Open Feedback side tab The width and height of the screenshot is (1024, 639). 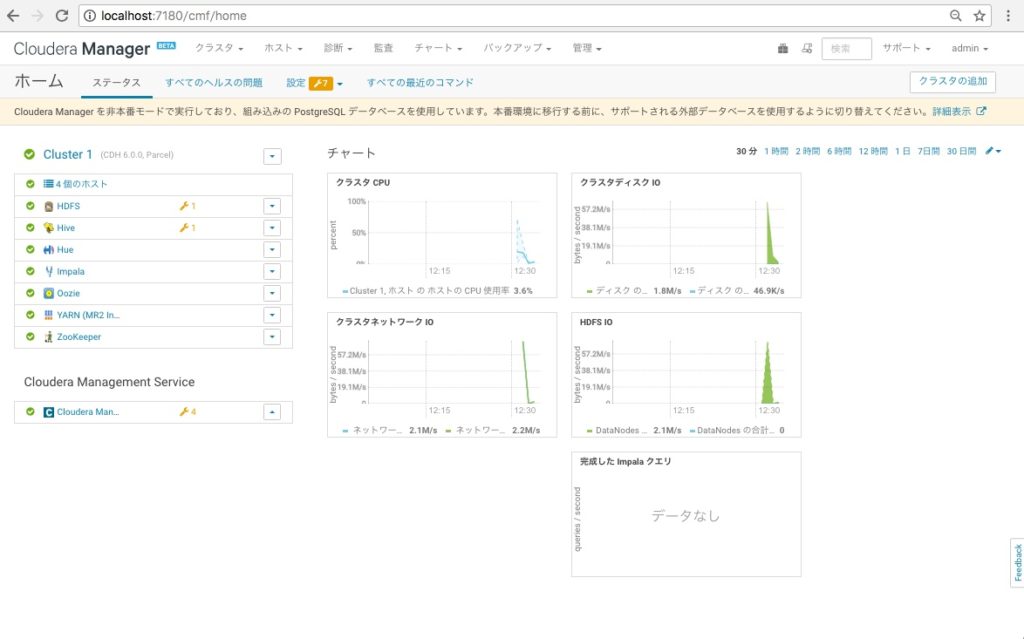pyautogui.click(x=1017, y=563)
